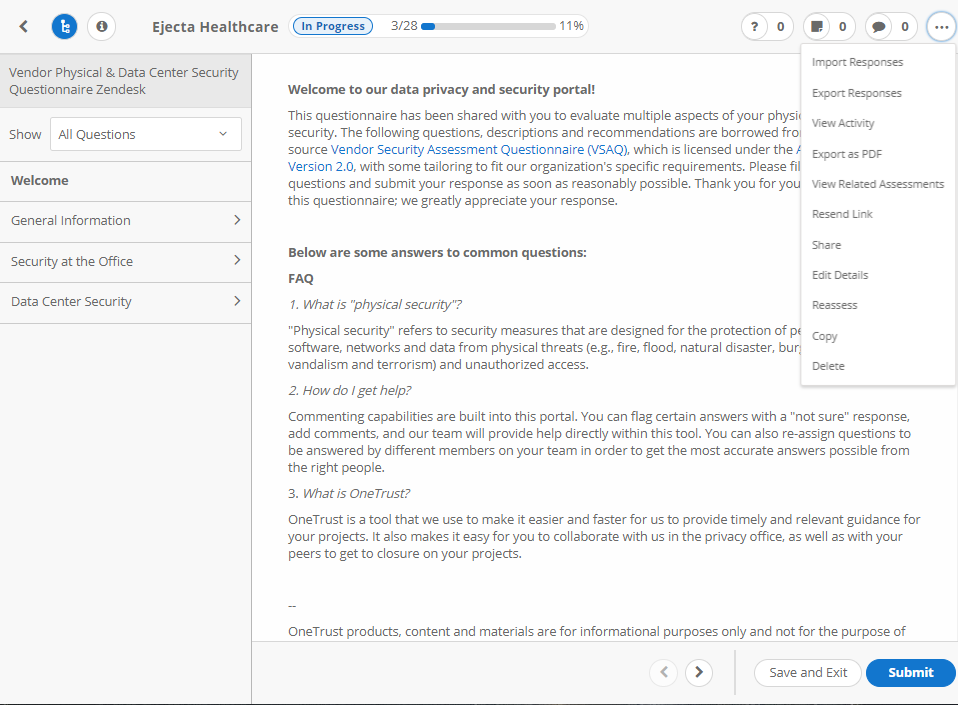
Task: Expand the Security at the Office section
Action: pyautogui.click(x=125, y=261)
